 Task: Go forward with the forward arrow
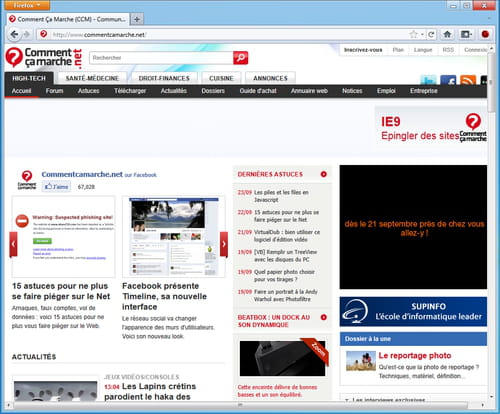pos(27,34)
